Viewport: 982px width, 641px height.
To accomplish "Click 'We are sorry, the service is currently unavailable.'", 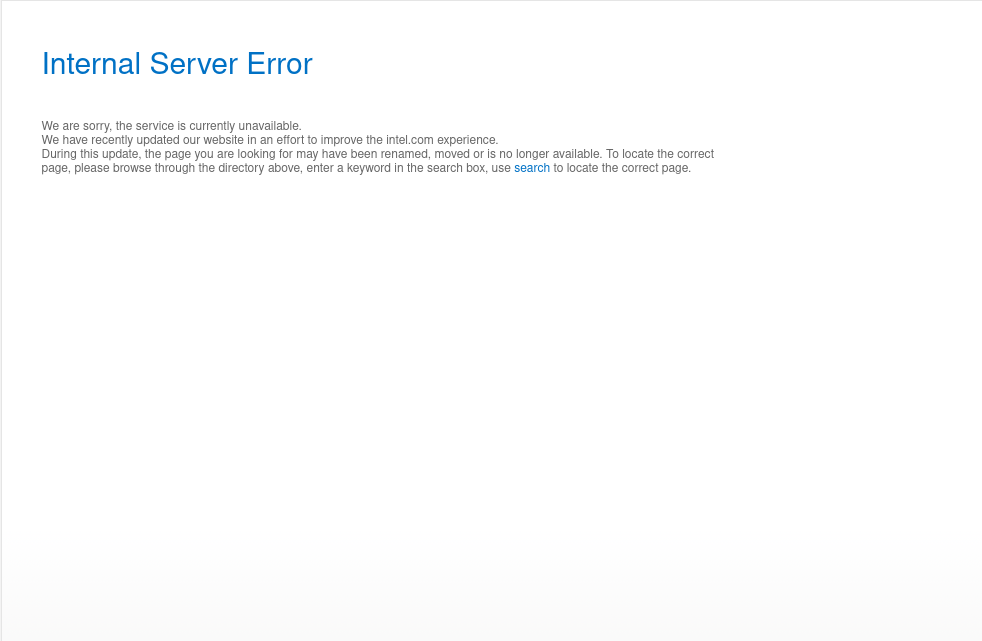I will click(x=172, y=126).
